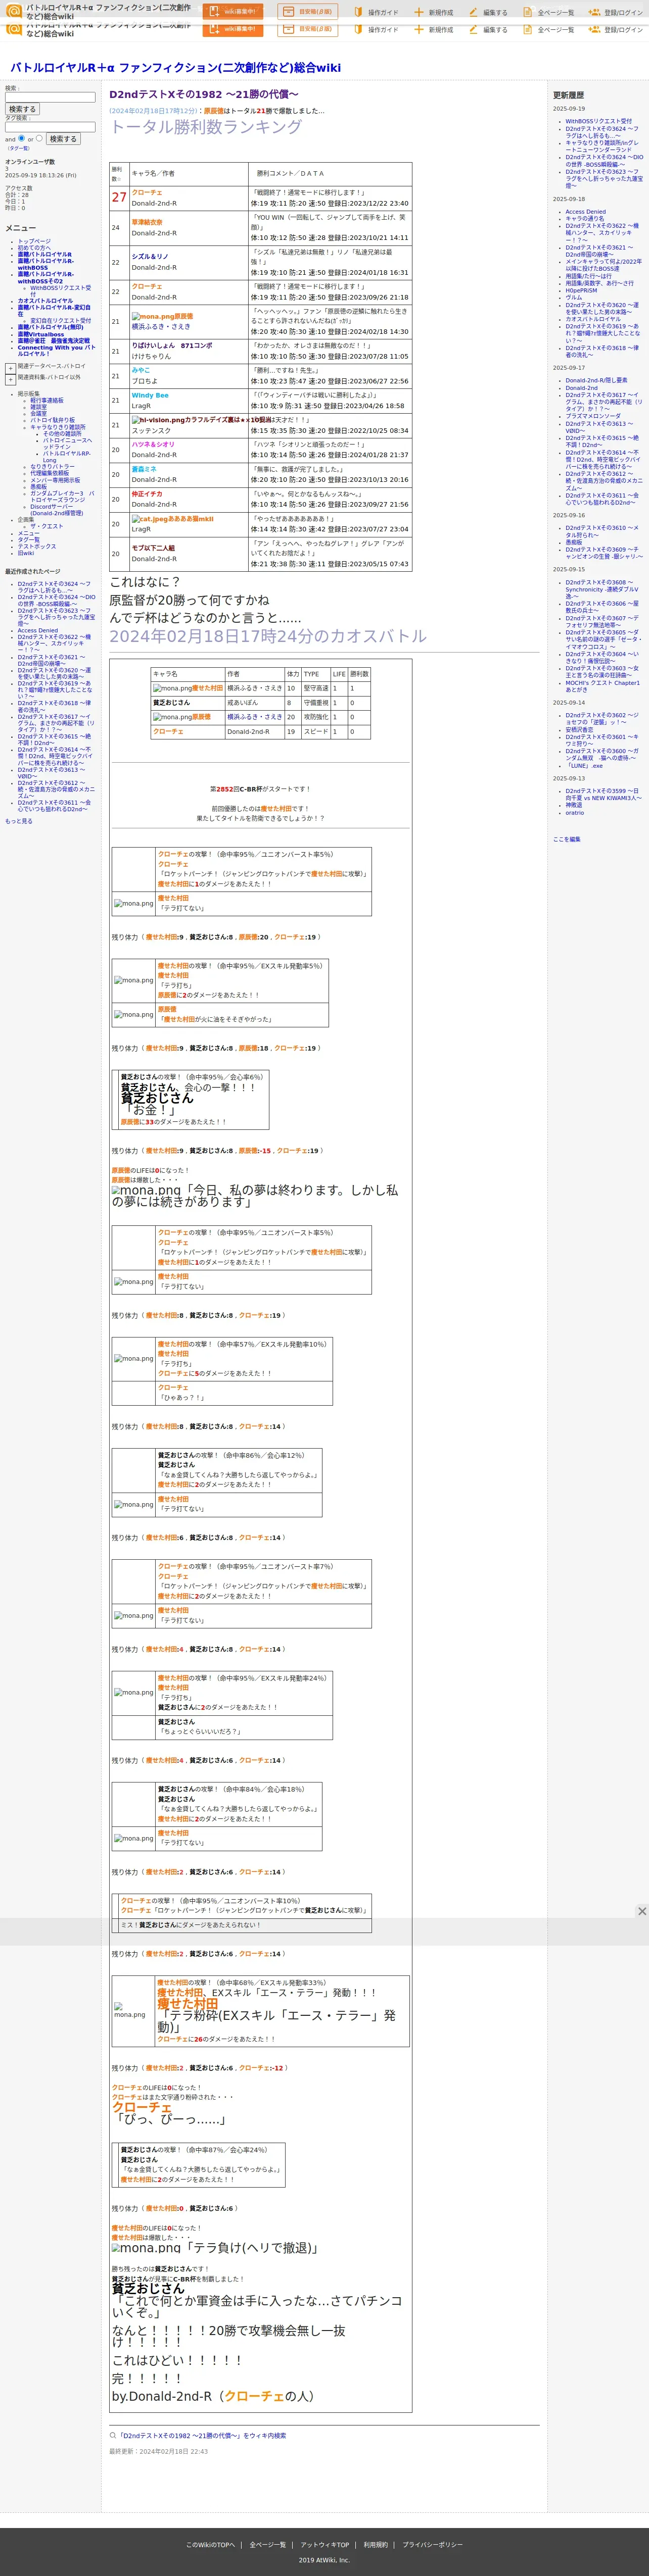
Task: Click broken mona.png image in 痩せた村田 table row
Action: (172, 688)
